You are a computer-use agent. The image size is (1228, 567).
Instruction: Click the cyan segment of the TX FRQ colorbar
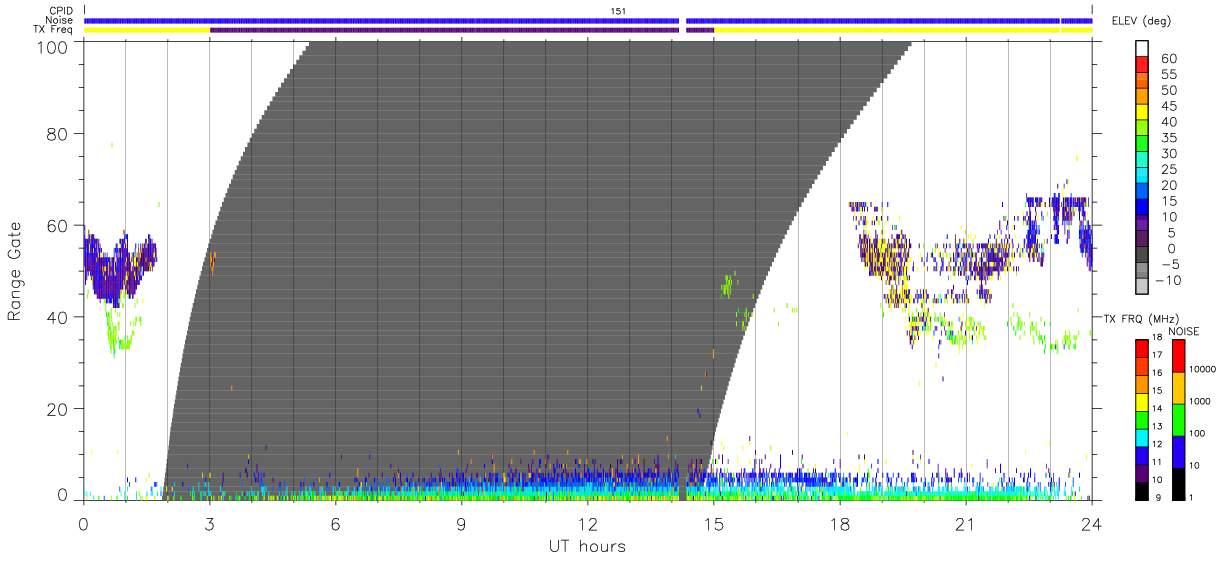tap(1141, 436)
